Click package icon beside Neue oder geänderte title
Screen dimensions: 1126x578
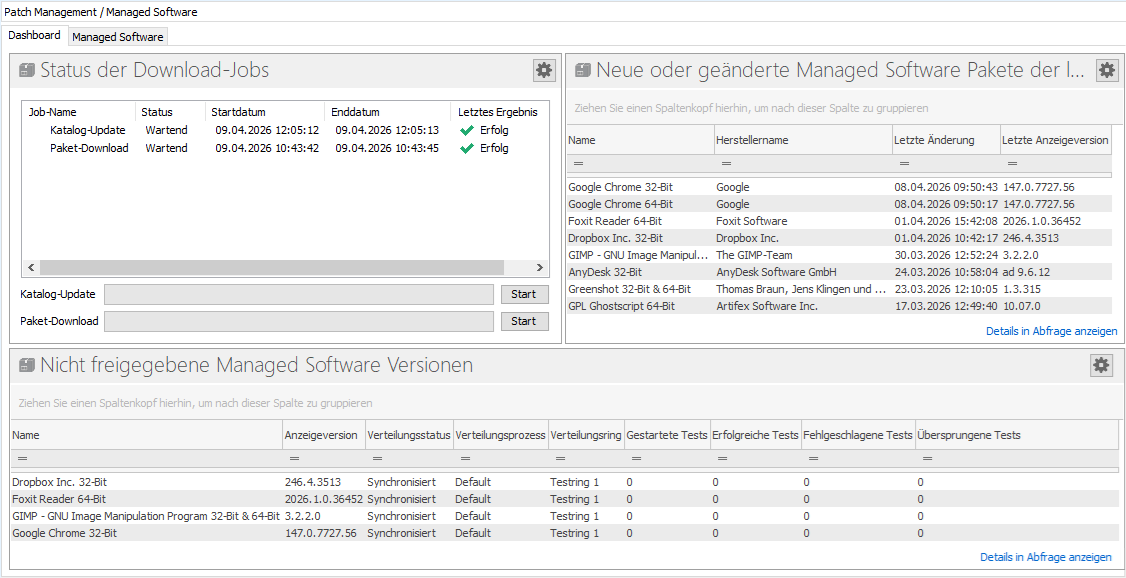coord(582,70)
